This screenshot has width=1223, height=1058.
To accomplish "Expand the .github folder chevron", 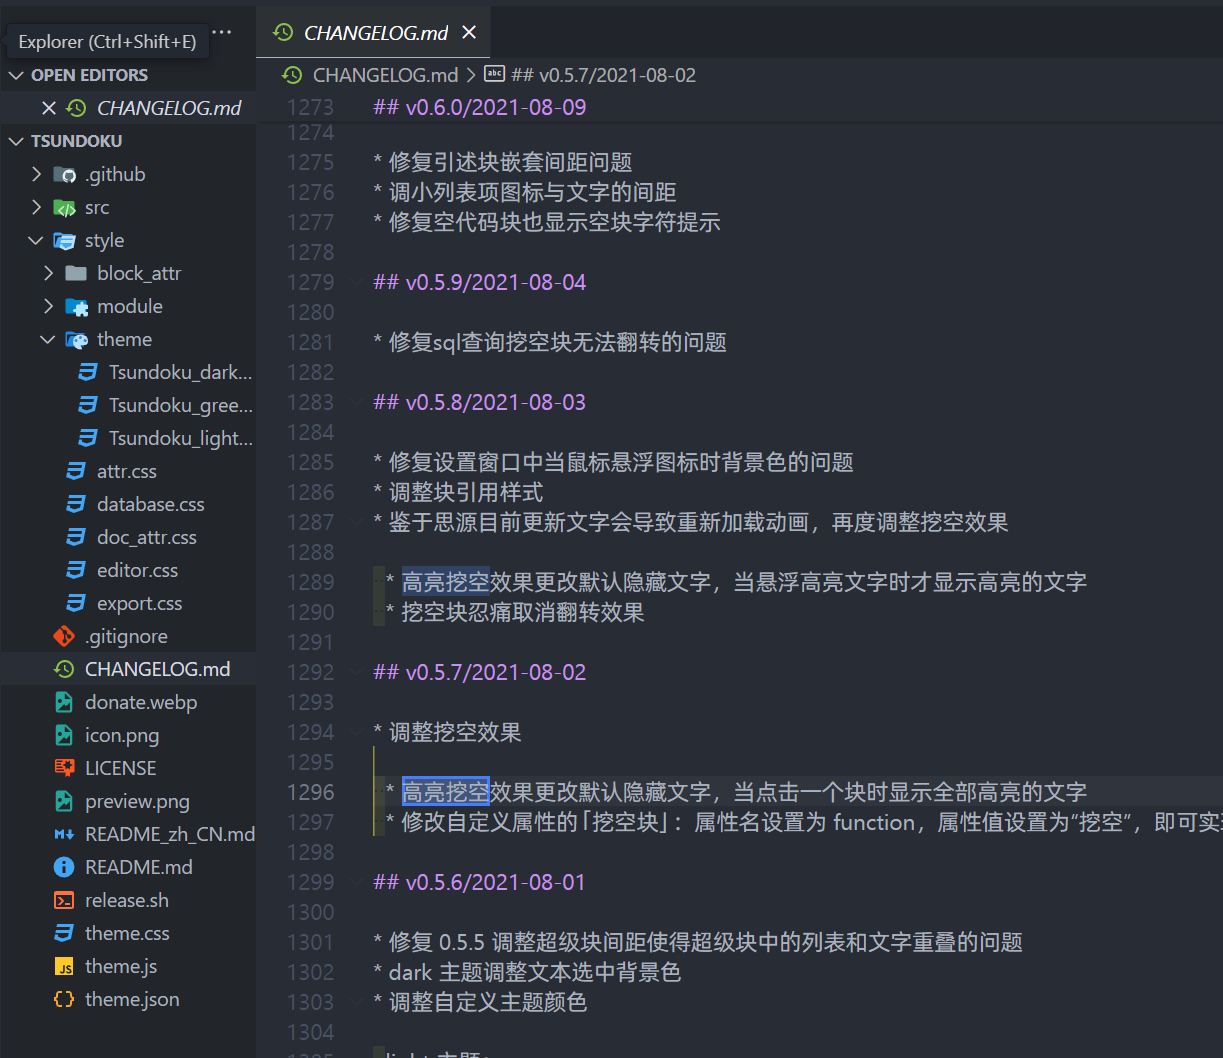I will tap(37, 174).
